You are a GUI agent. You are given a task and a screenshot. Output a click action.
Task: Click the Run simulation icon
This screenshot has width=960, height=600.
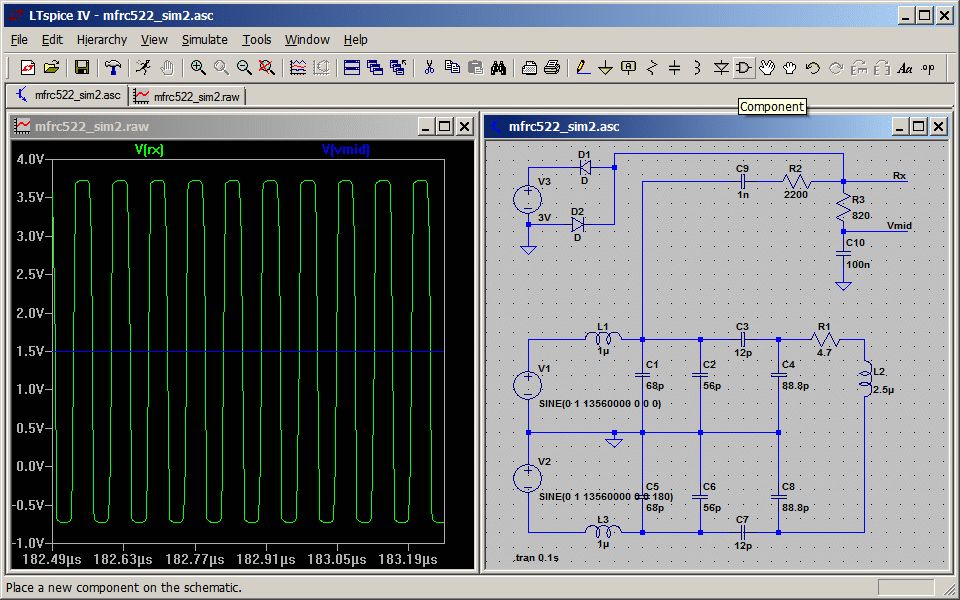[x=144, y=68]
